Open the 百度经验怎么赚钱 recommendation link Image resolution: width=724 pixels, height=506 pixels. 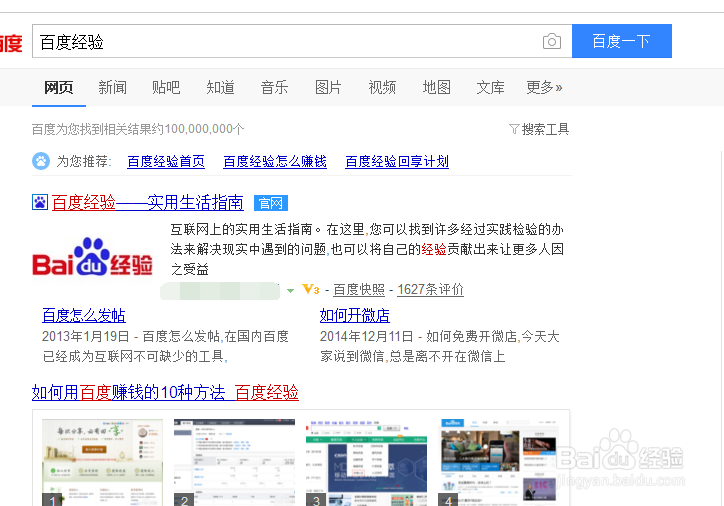pyautogui.click(x=275, y=162)
